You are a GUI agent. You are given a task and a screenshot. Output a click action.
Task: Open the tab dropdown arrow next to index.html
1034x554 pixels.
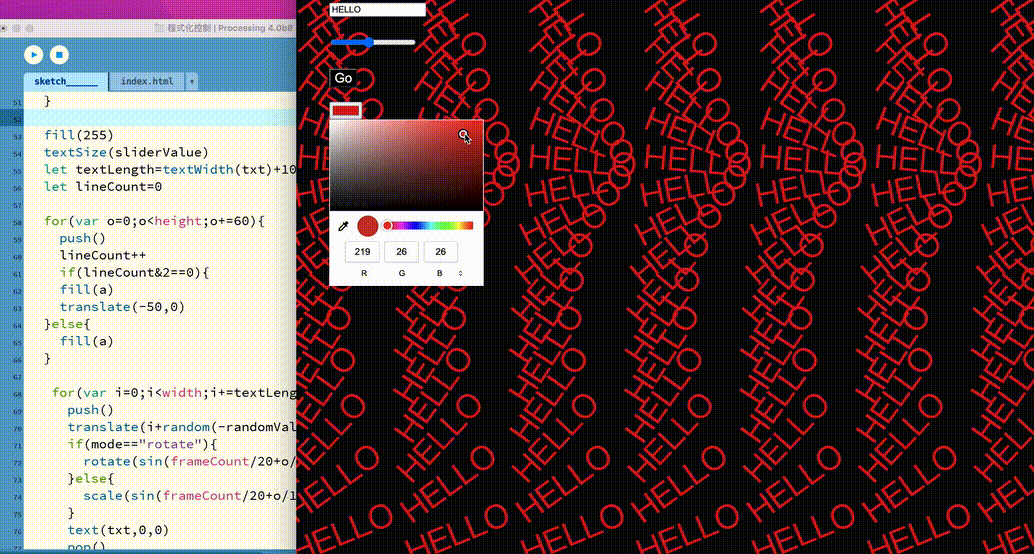point(192,82)
